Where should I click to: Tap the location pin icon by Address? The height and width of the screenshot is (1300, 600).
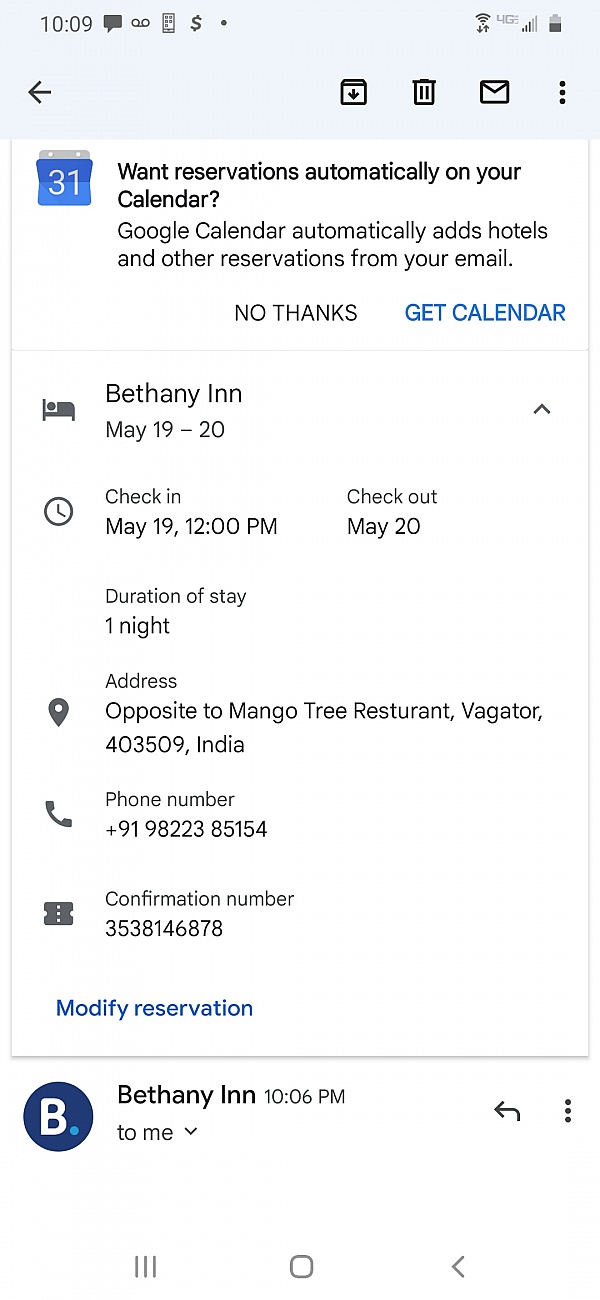click(59, 713)
